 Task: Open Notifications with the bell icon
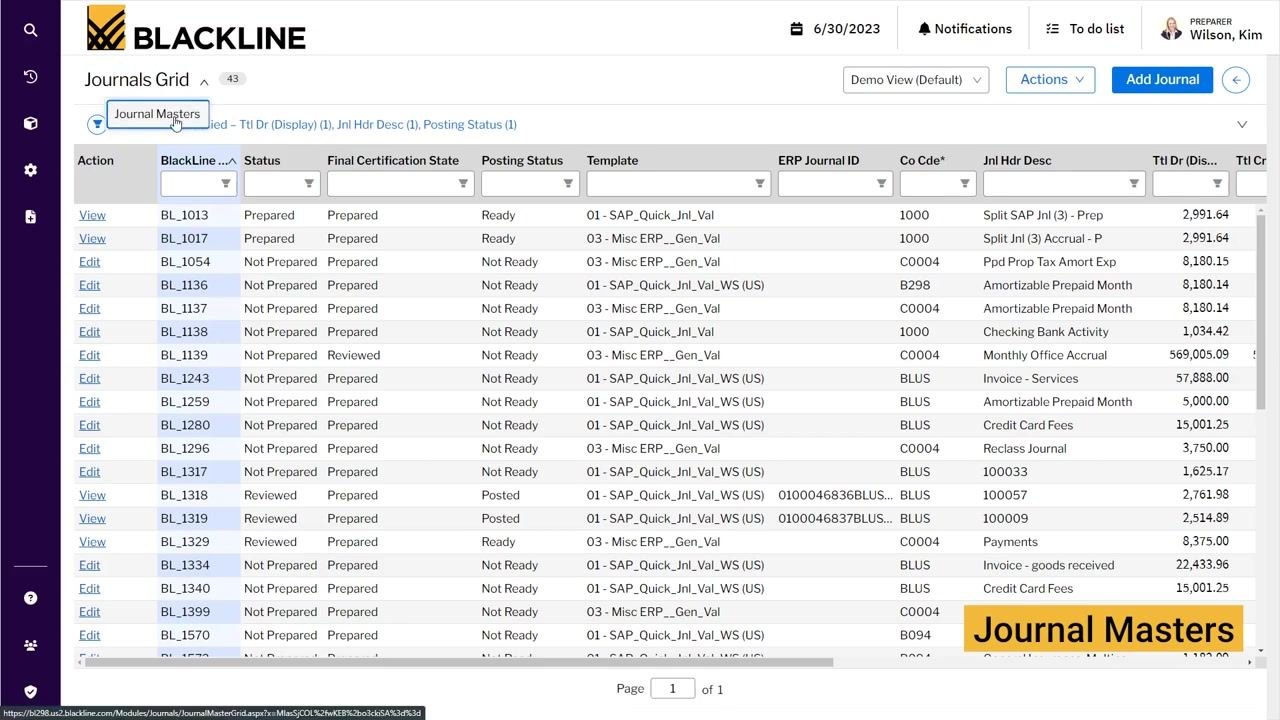click(965, 29)
